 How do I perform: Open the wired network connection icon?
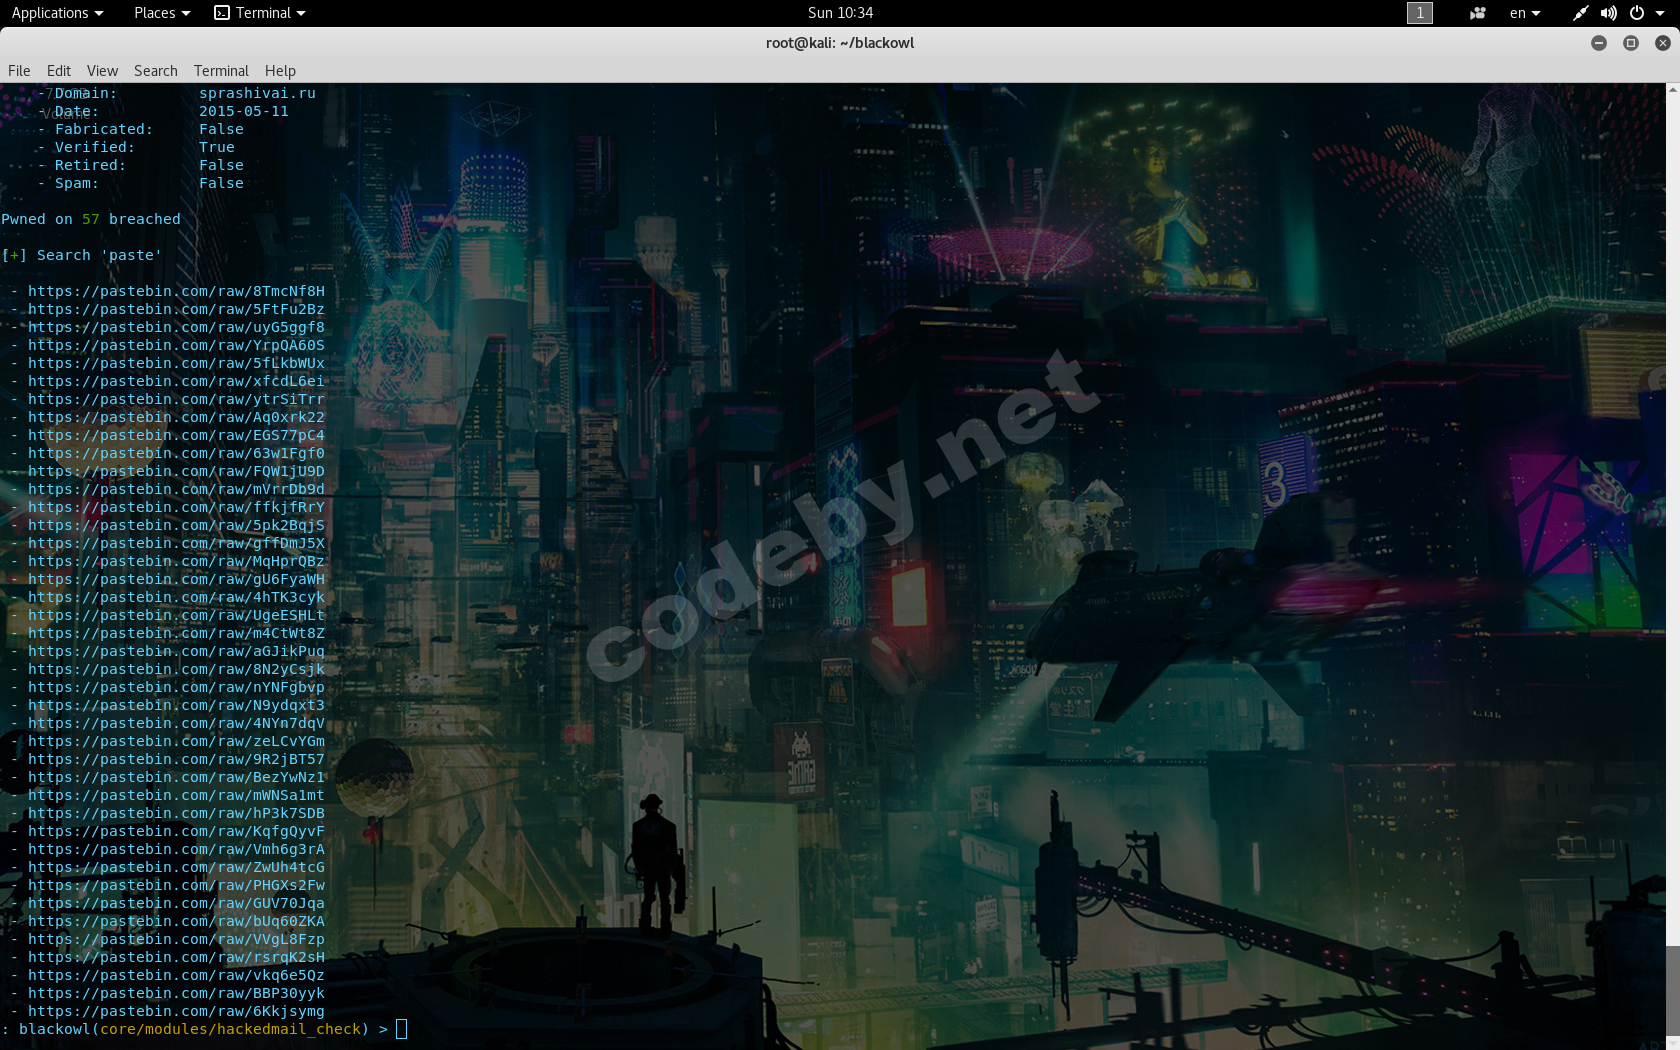point(1580,13)
